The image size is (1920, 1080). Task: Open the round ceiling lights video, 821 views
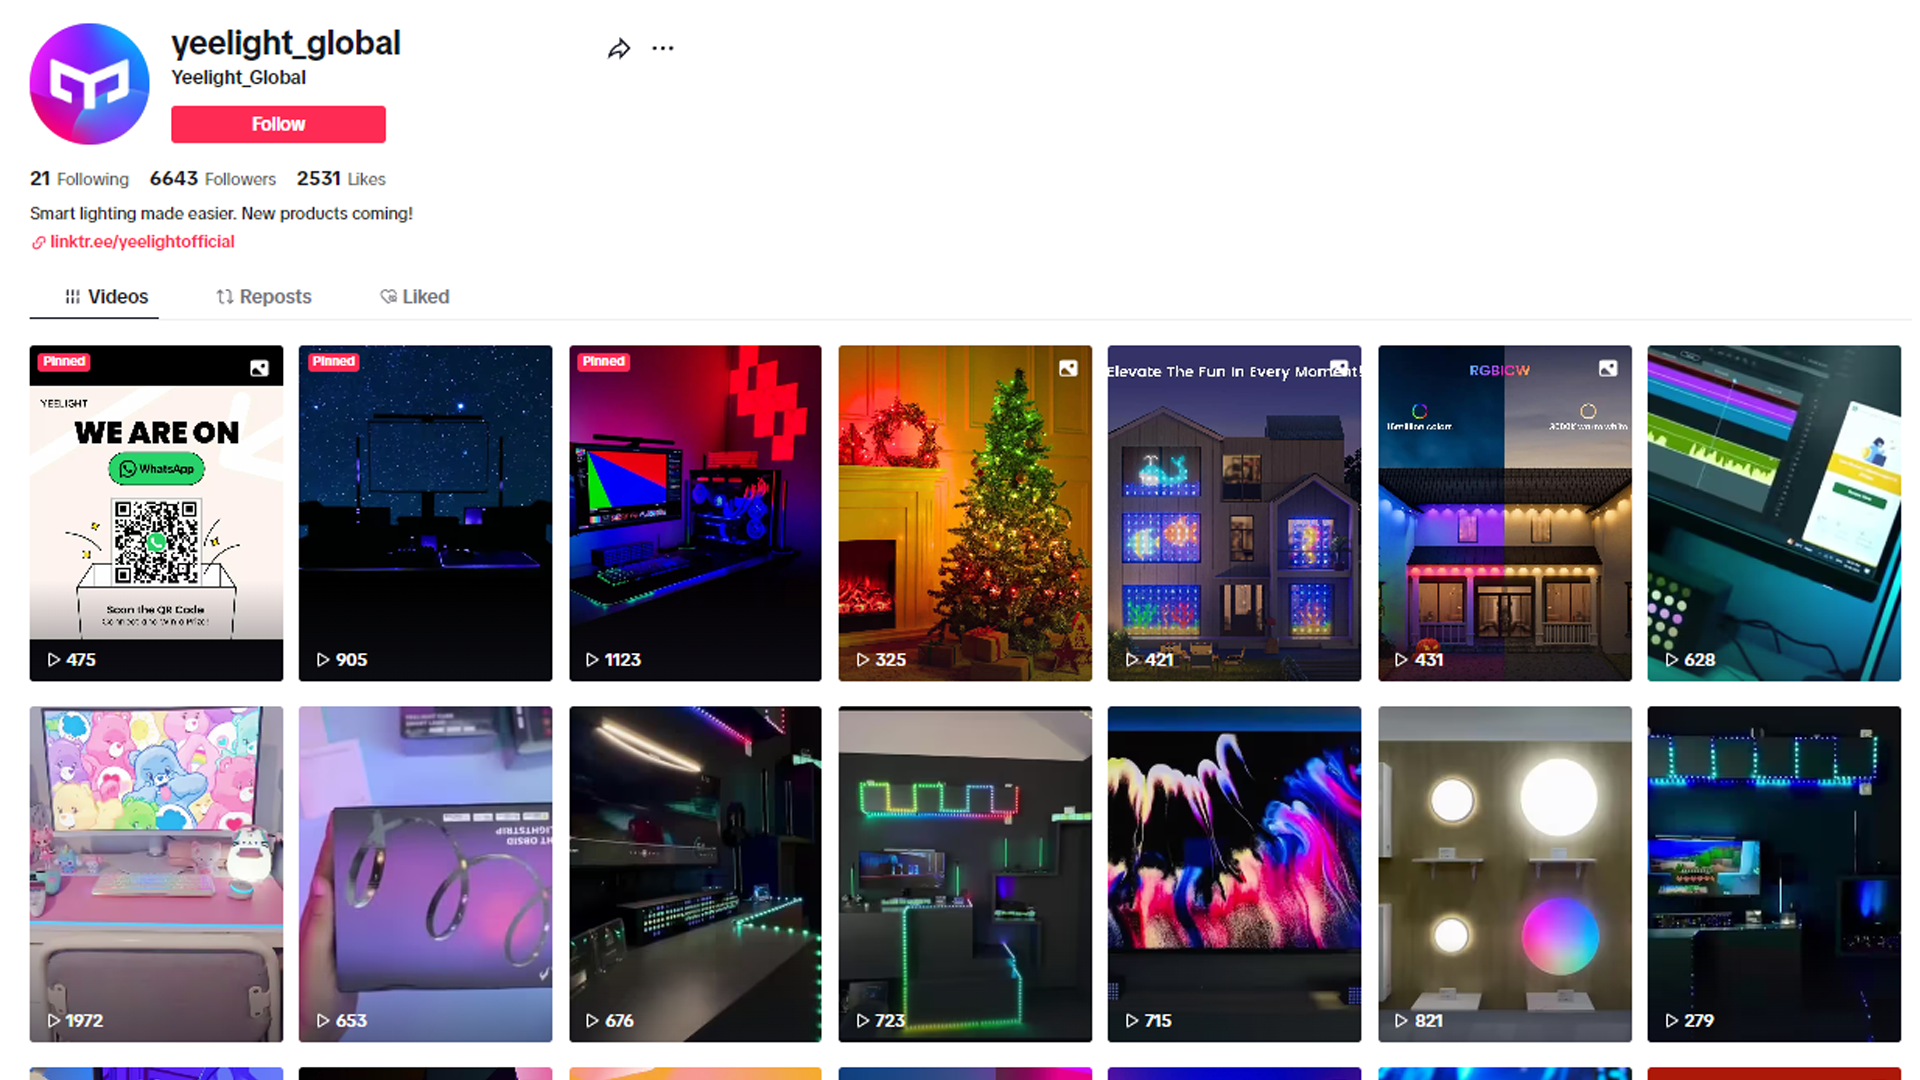click(1504, 874)
